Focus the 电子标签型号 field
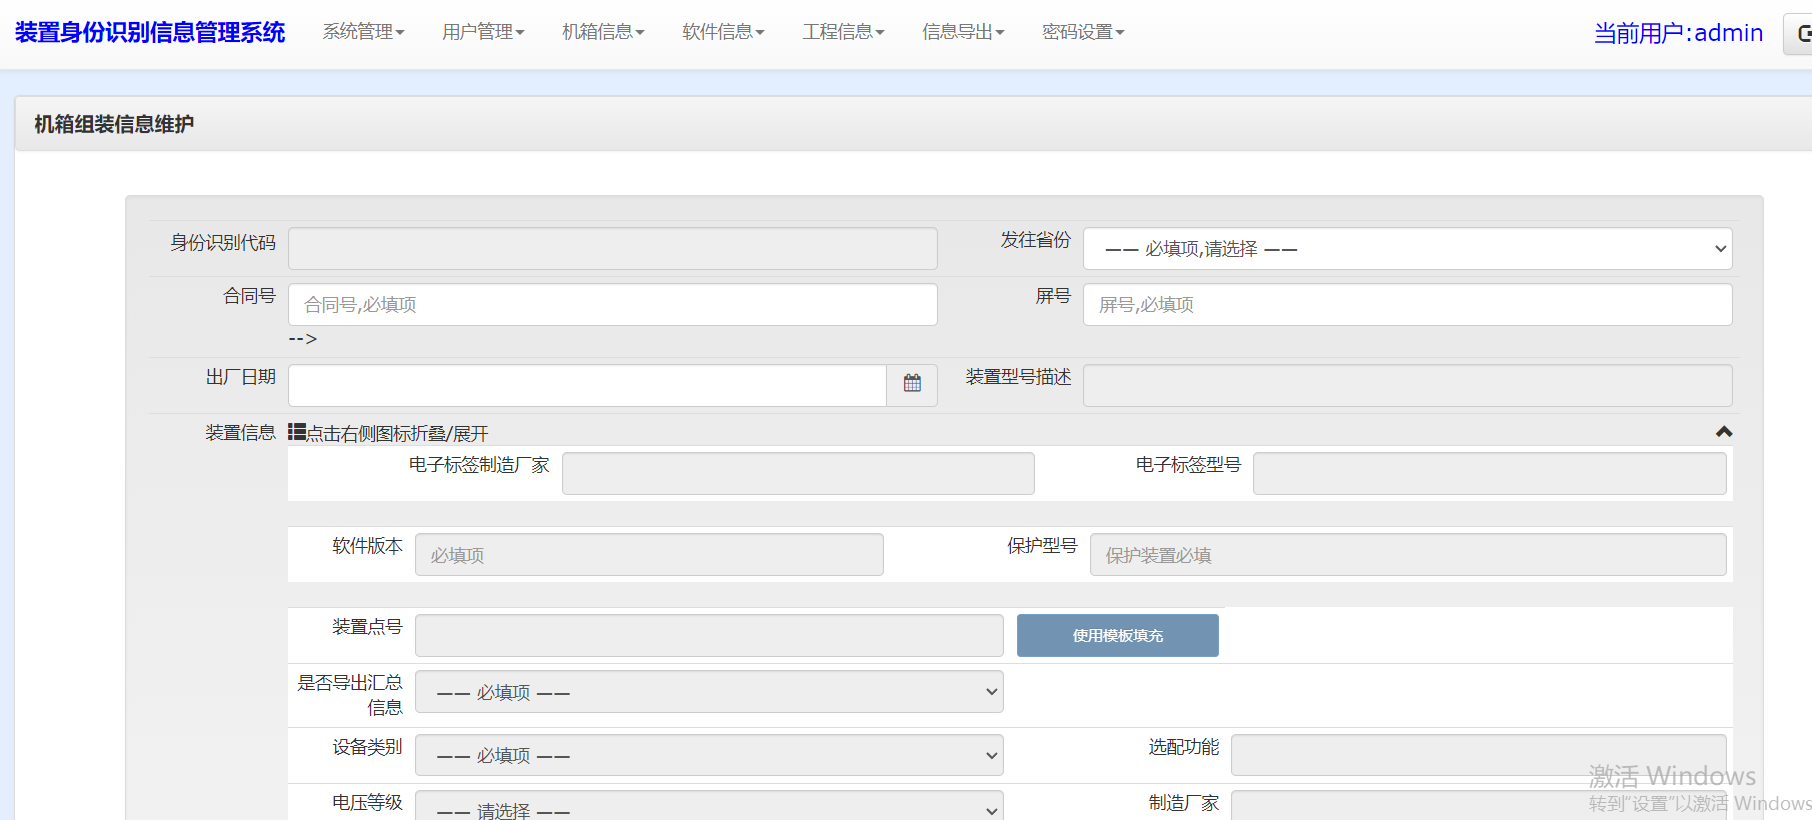This screenshot has height=820, width=1812. [x=1490, y=473]
